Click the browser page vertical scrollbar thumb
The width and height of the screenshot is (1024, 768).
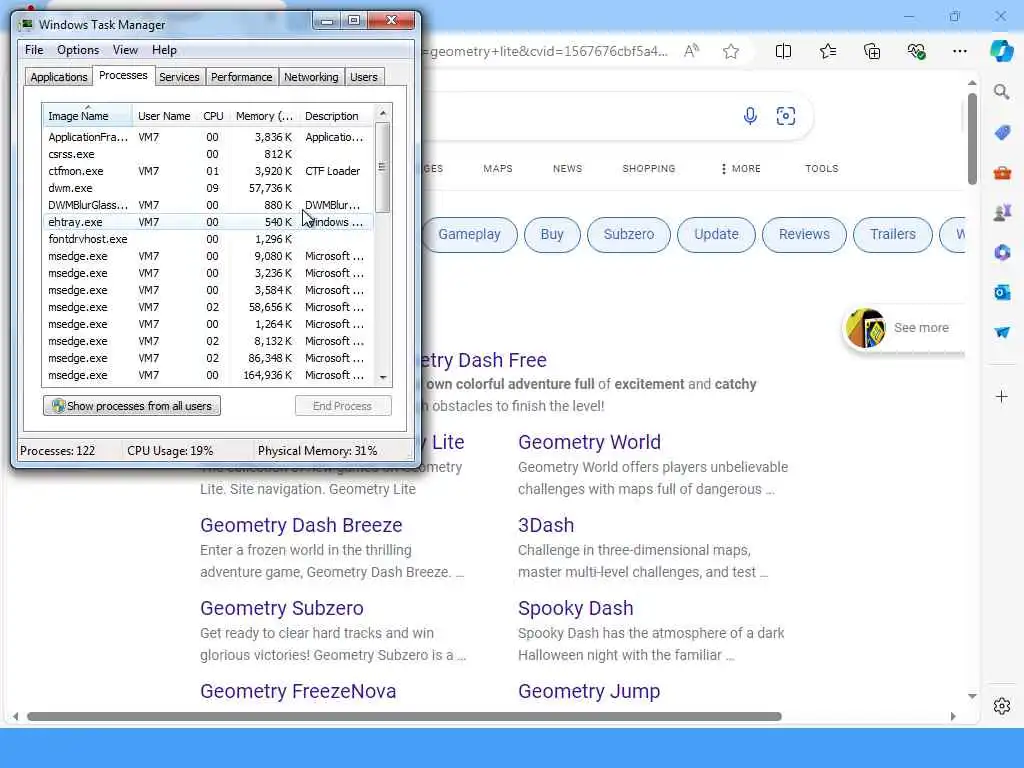click(972, 138)
